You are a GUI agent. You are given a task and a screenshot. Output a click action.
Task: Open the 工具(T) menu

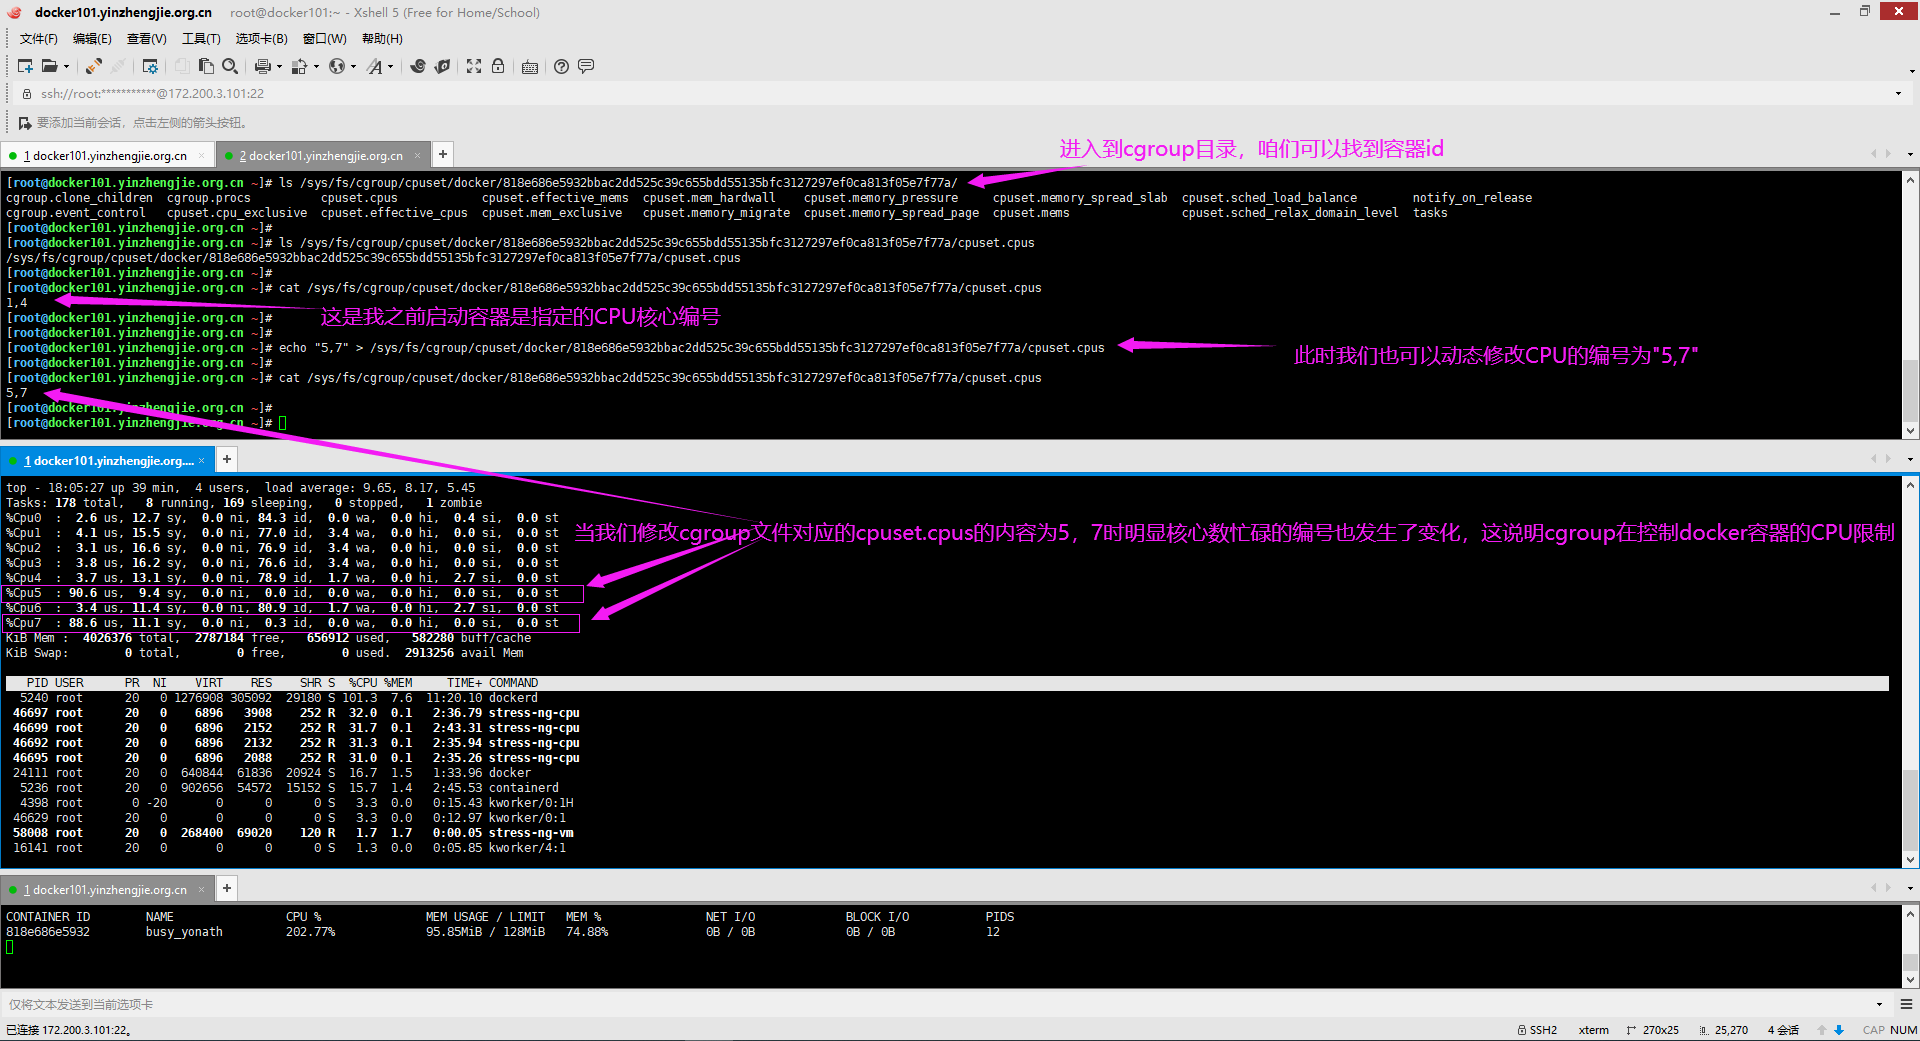(x=201, y=38)
